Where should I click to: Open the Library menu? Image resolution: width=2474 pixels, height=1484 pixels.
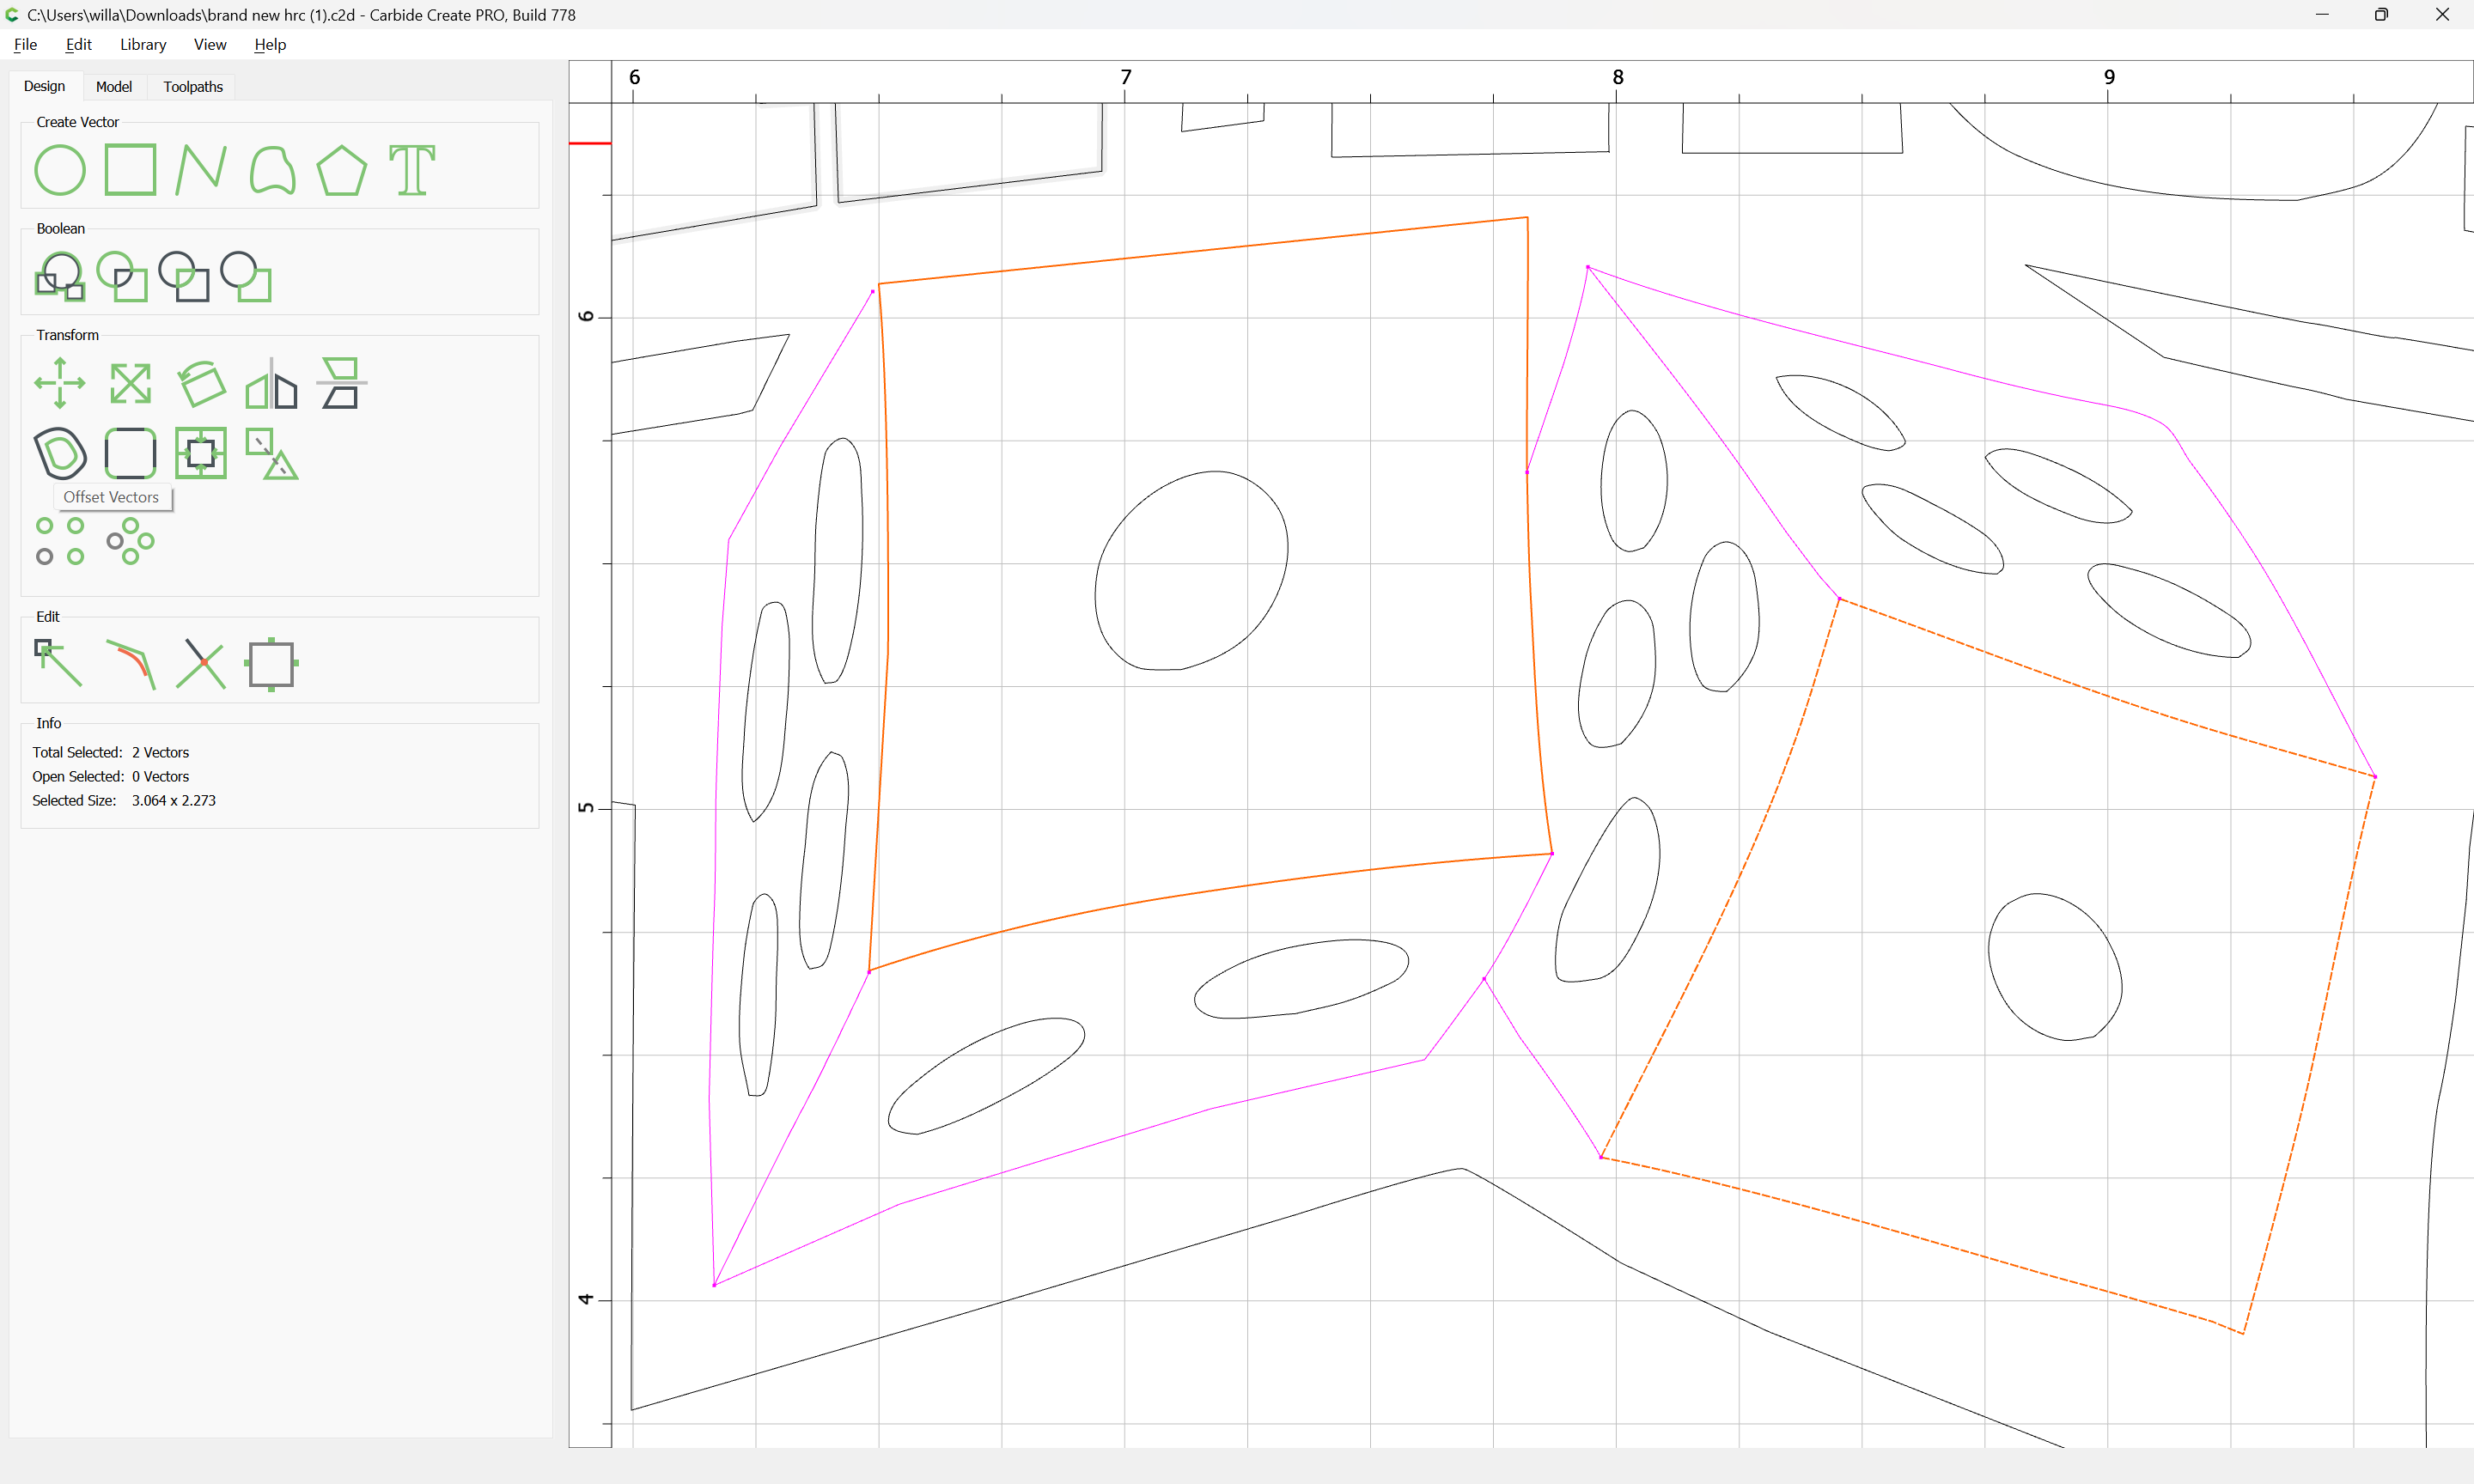coord(143,44)
